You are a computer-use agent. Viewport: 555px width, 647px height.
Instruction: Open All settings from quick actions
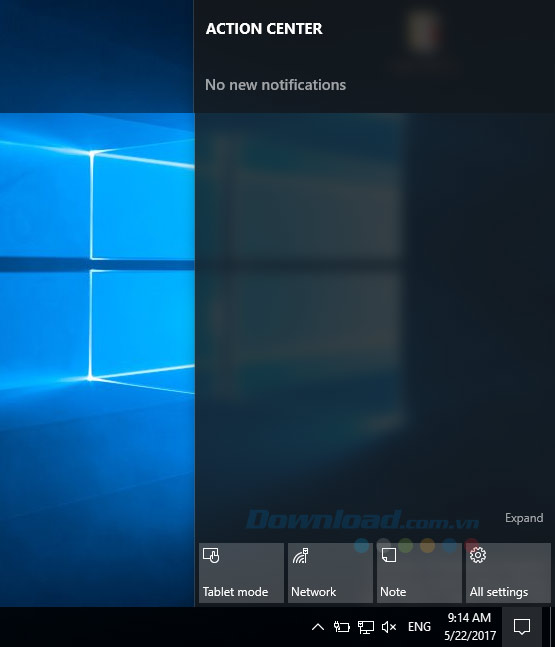pyautogui.click(x=508, y=573)
